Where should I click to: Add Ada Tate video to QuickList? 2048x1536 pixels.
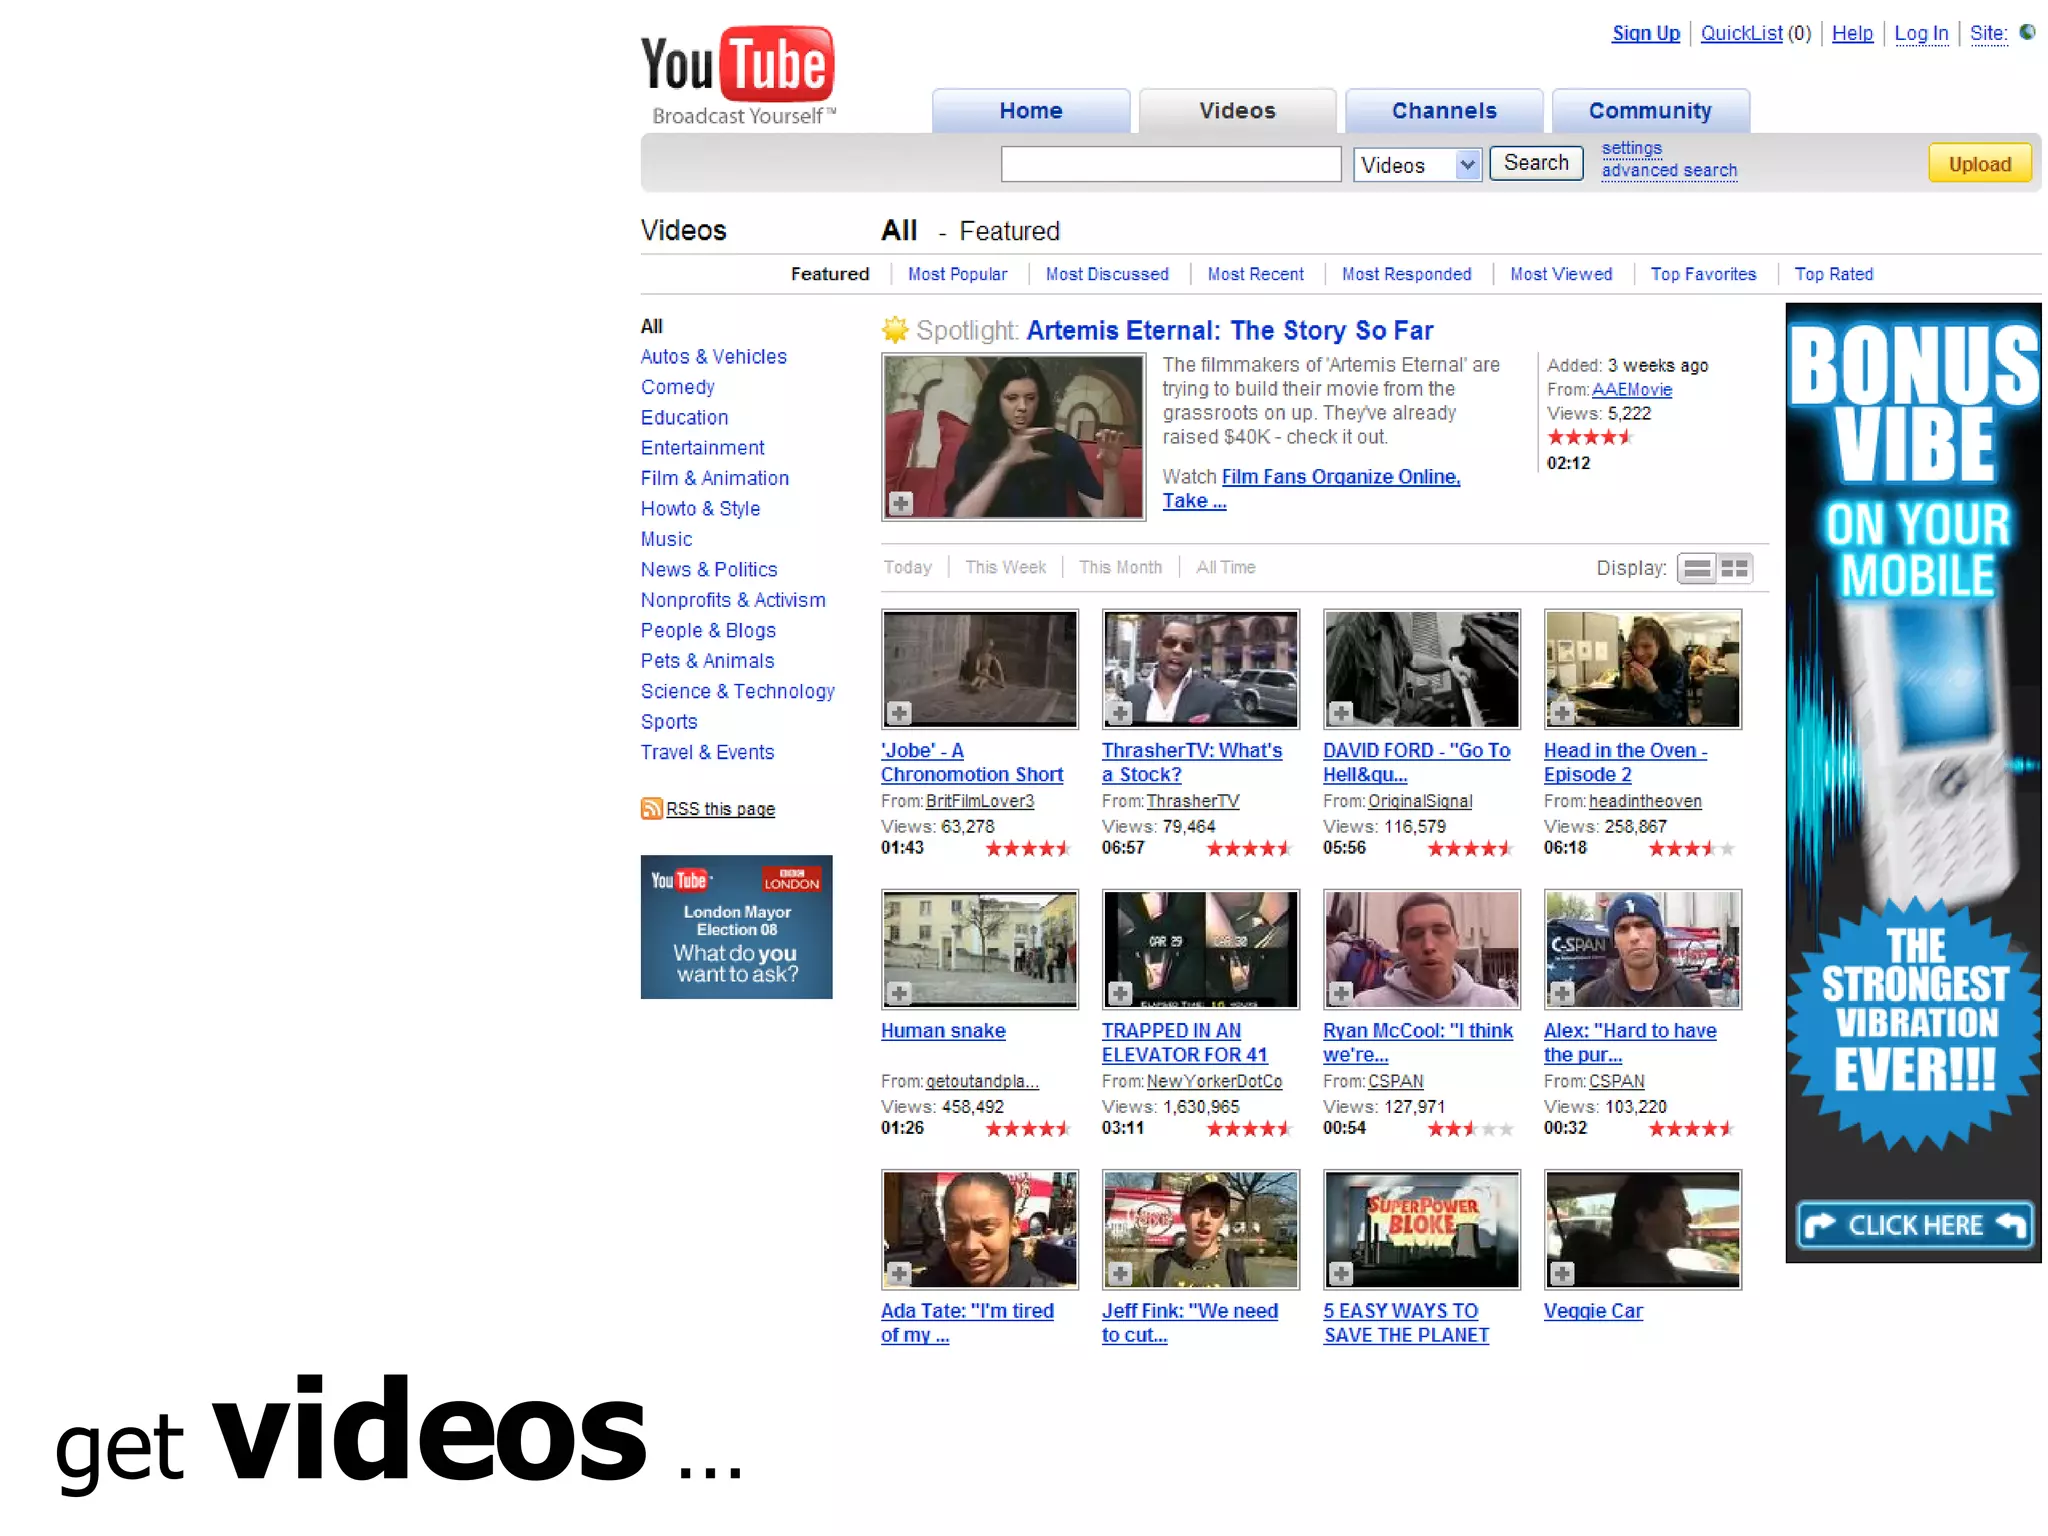pos(899,1273)
